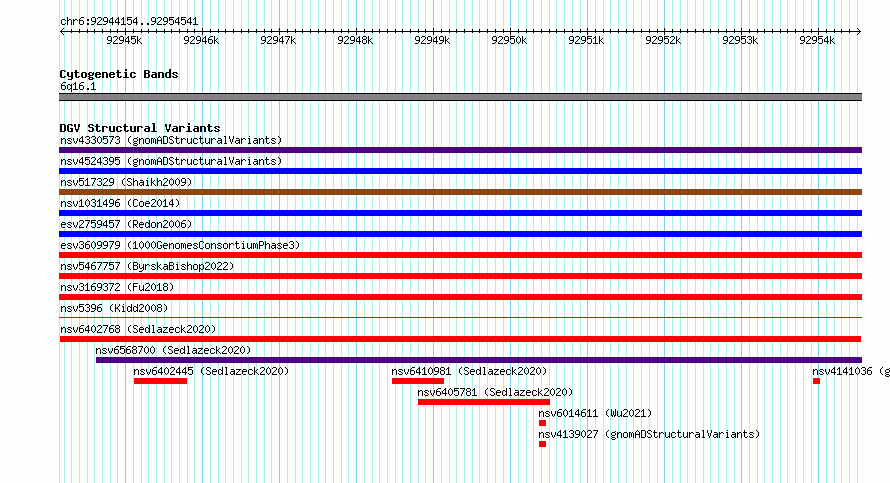This screenshot has width=890, height=483.
Task: Click the small red nsv4139027 marker
Action: click(x=543, y=444)
